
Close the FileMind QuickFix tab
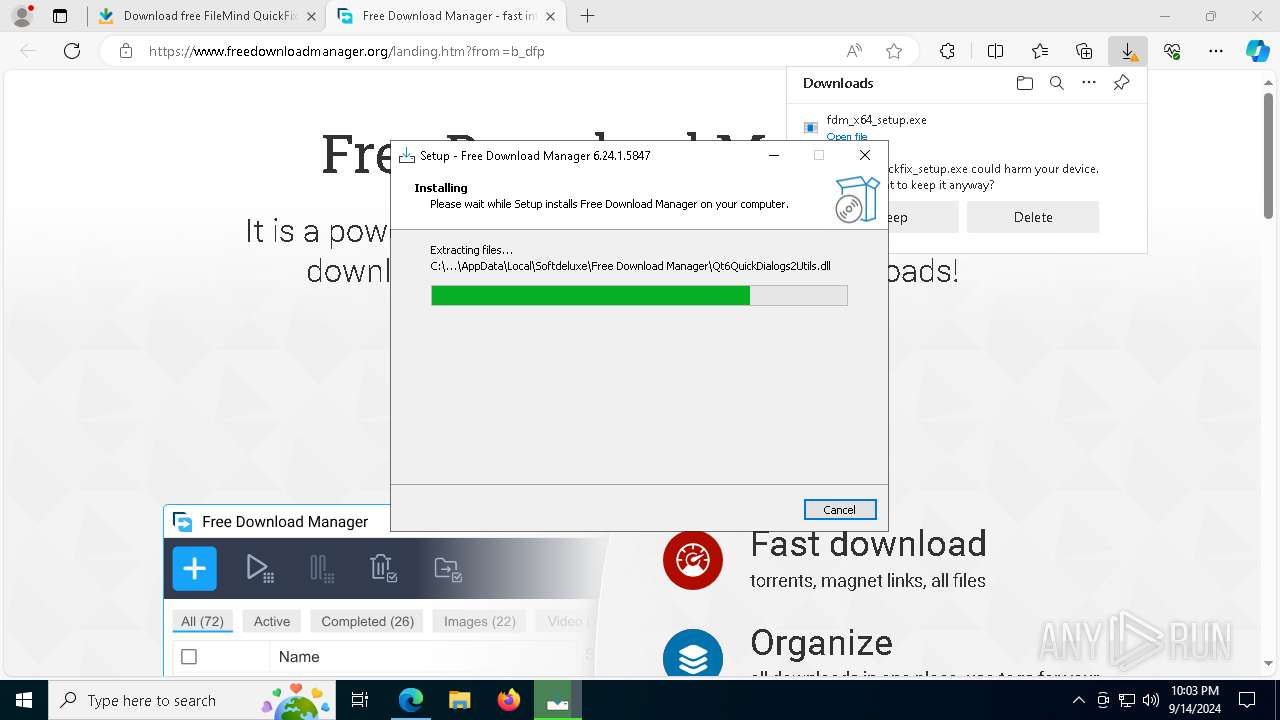point(310,16)
